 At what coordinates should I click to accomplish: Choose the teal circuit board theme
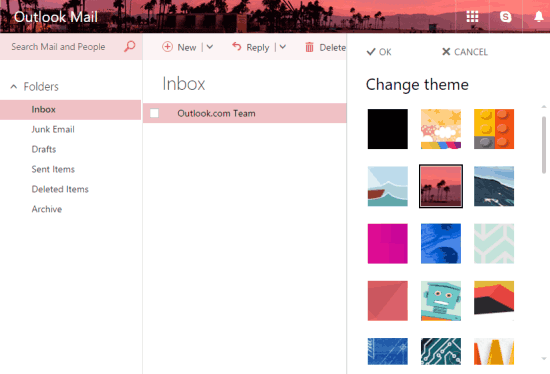[x=441, y=352]
